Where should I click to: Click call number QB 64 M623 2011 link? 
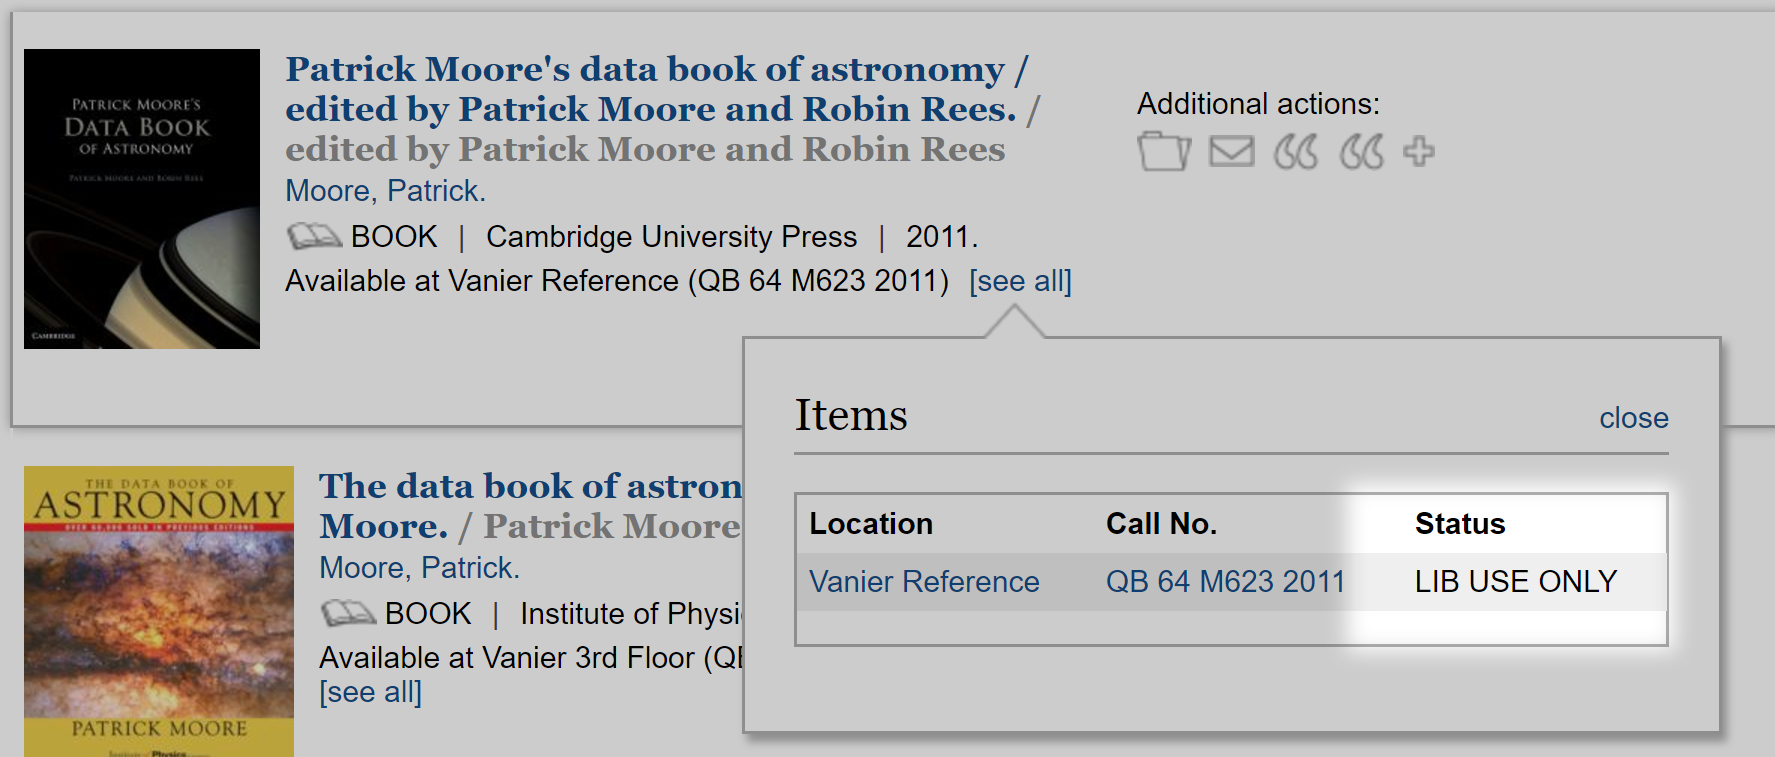1226,582
